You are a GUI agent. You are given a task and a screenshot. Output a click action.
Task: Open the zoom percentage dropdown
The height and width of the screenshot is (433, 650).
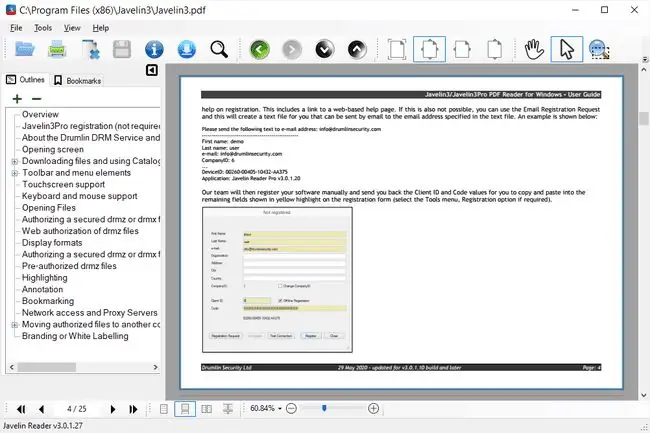(x=280, y=409)
